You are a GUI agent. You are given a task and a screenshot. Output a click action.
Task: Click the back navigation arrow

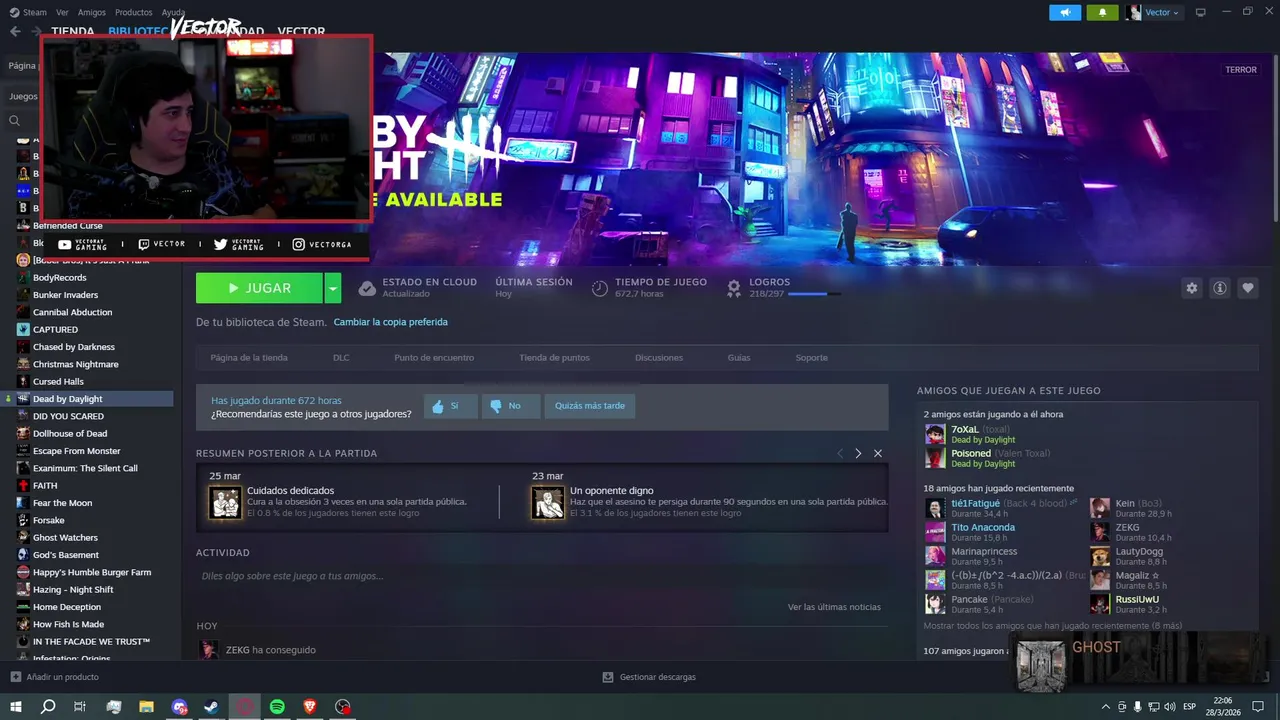point(15,31)
